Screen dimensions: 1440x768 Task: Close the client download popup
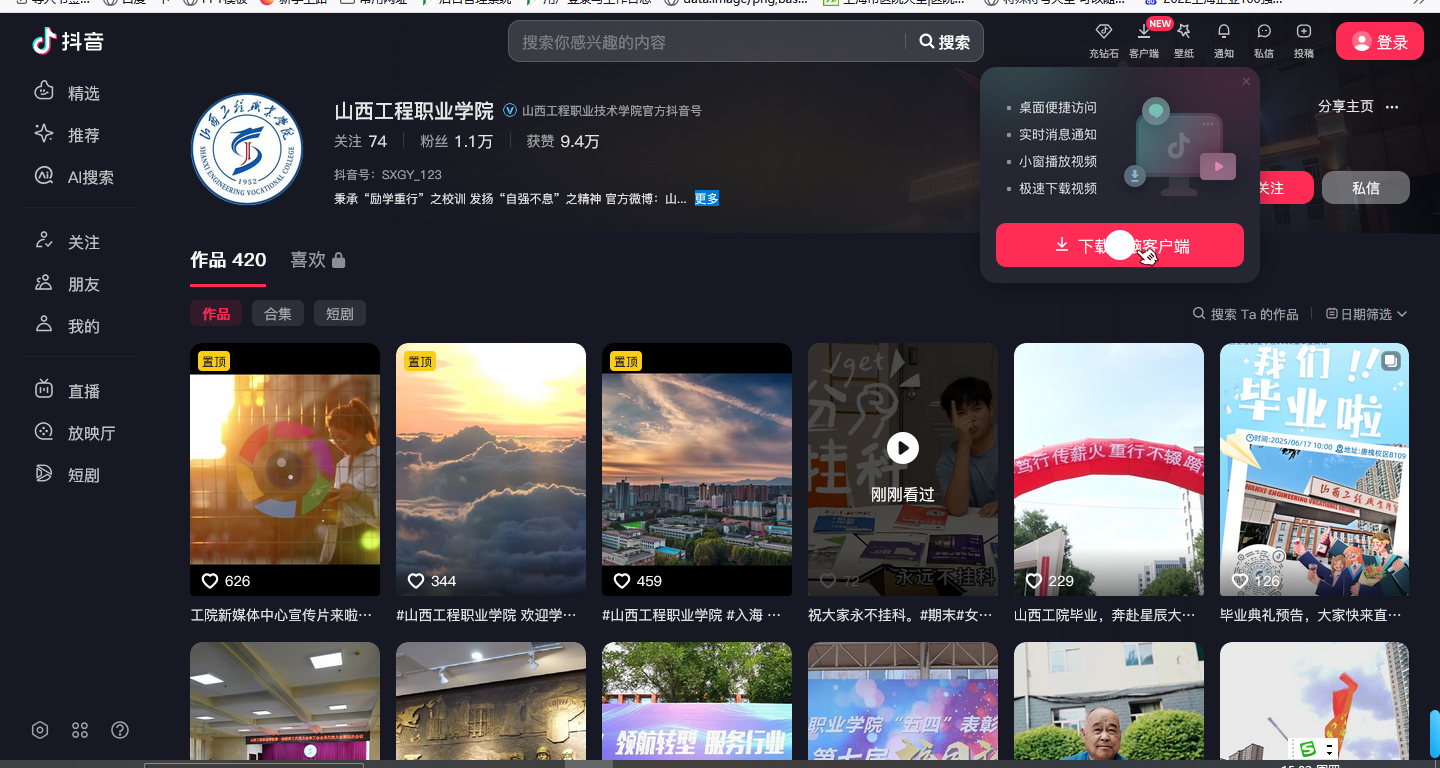[1246, 82]
